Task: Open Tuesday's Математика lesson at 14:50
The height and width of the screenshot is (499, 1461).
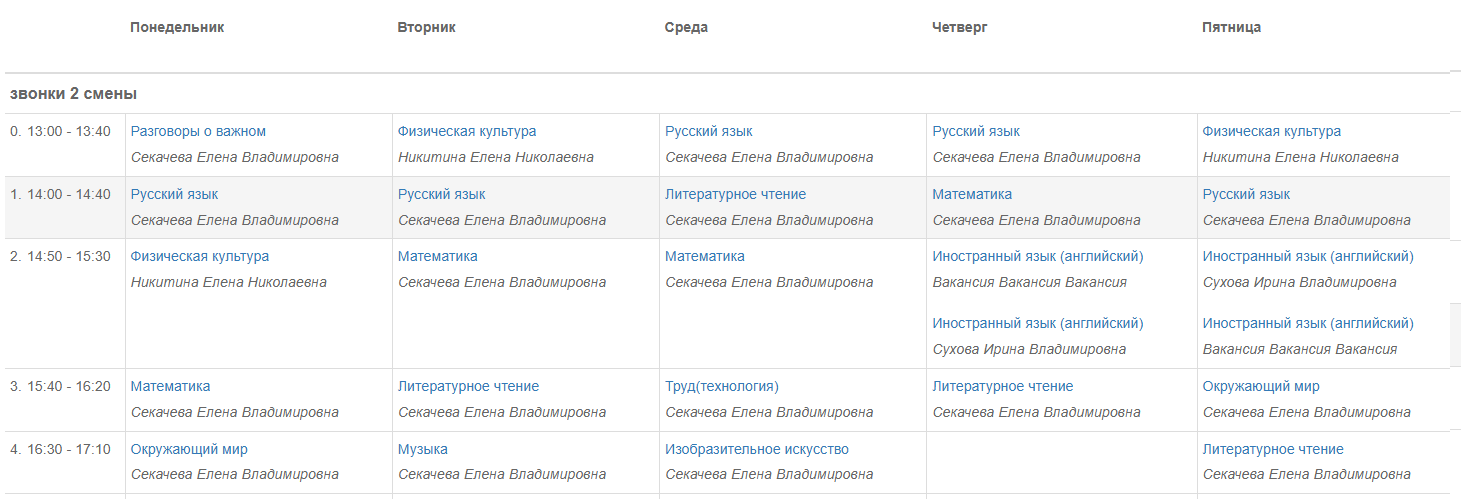Action: tap(438, 256)
